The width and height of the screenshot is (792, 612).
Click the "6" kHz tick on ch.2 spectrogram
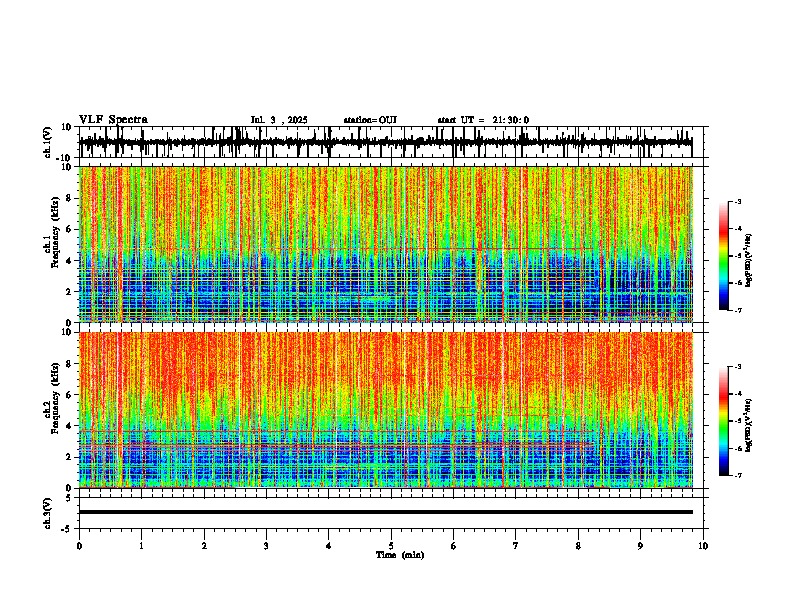[x=70, y=395]
